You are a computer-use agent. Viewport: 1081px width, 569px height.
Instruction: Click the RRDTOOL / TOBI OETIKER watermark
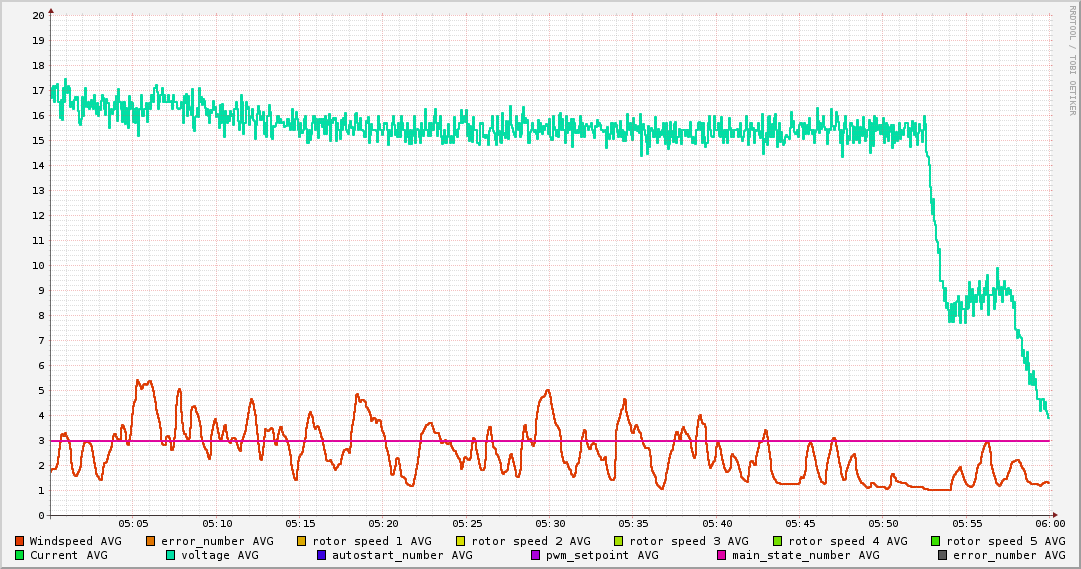point(1072,60)
